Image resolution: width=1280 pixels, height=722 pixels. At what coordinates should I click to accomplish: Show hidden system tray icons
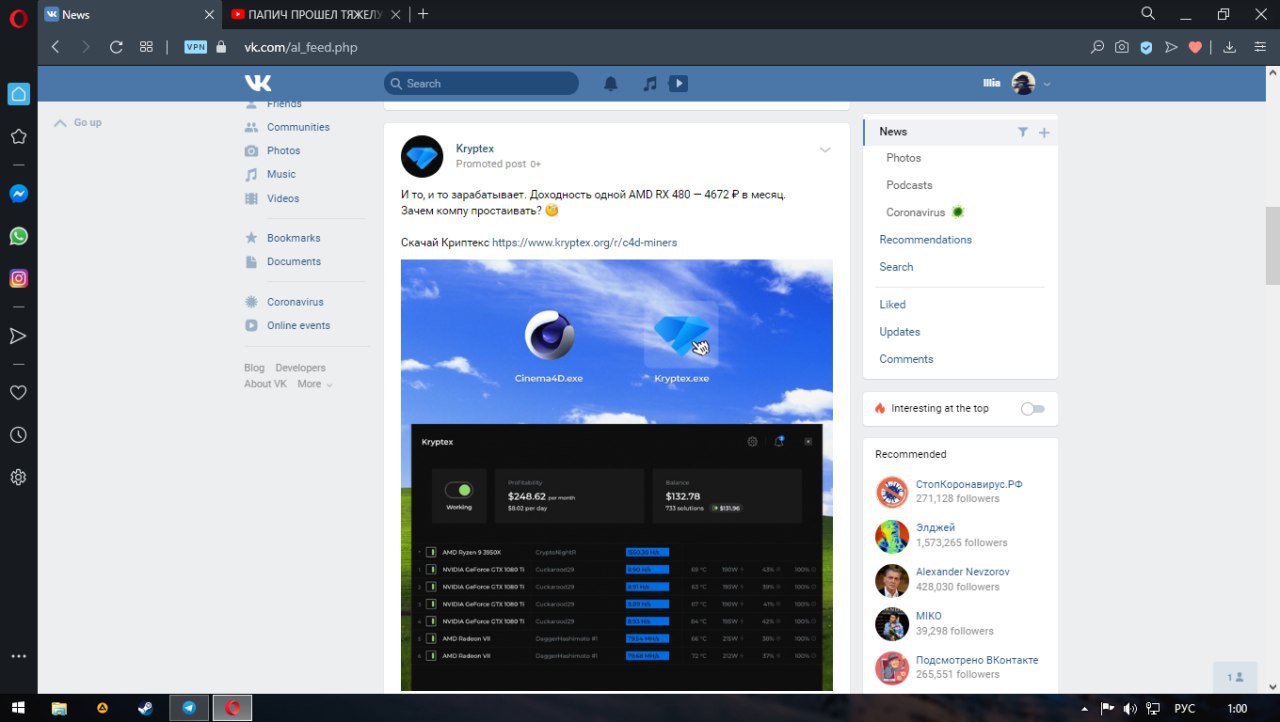coord(1085,708)
